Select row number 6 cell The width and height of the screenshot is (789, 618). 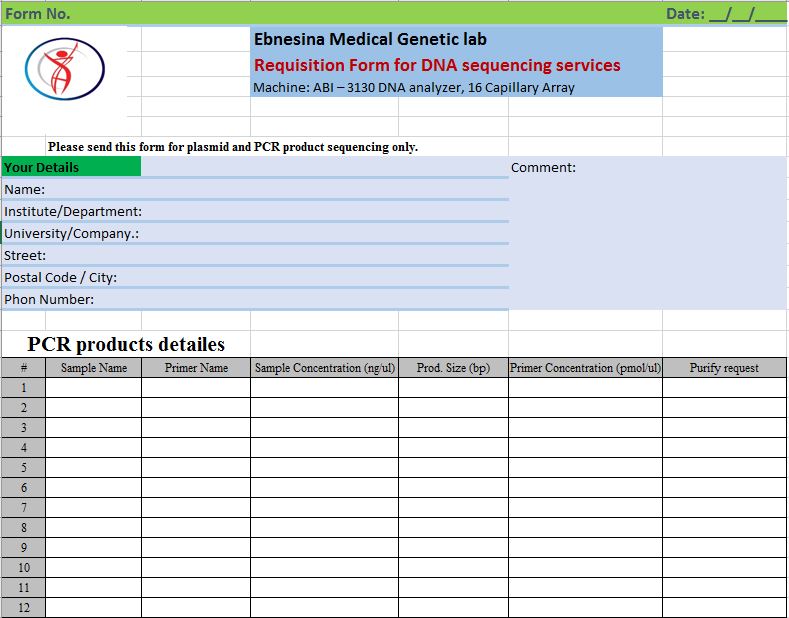(24, 488)
